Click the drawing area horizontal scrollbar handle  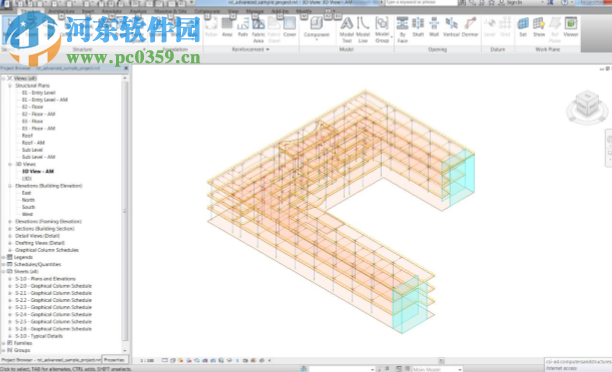coord(441,361)
